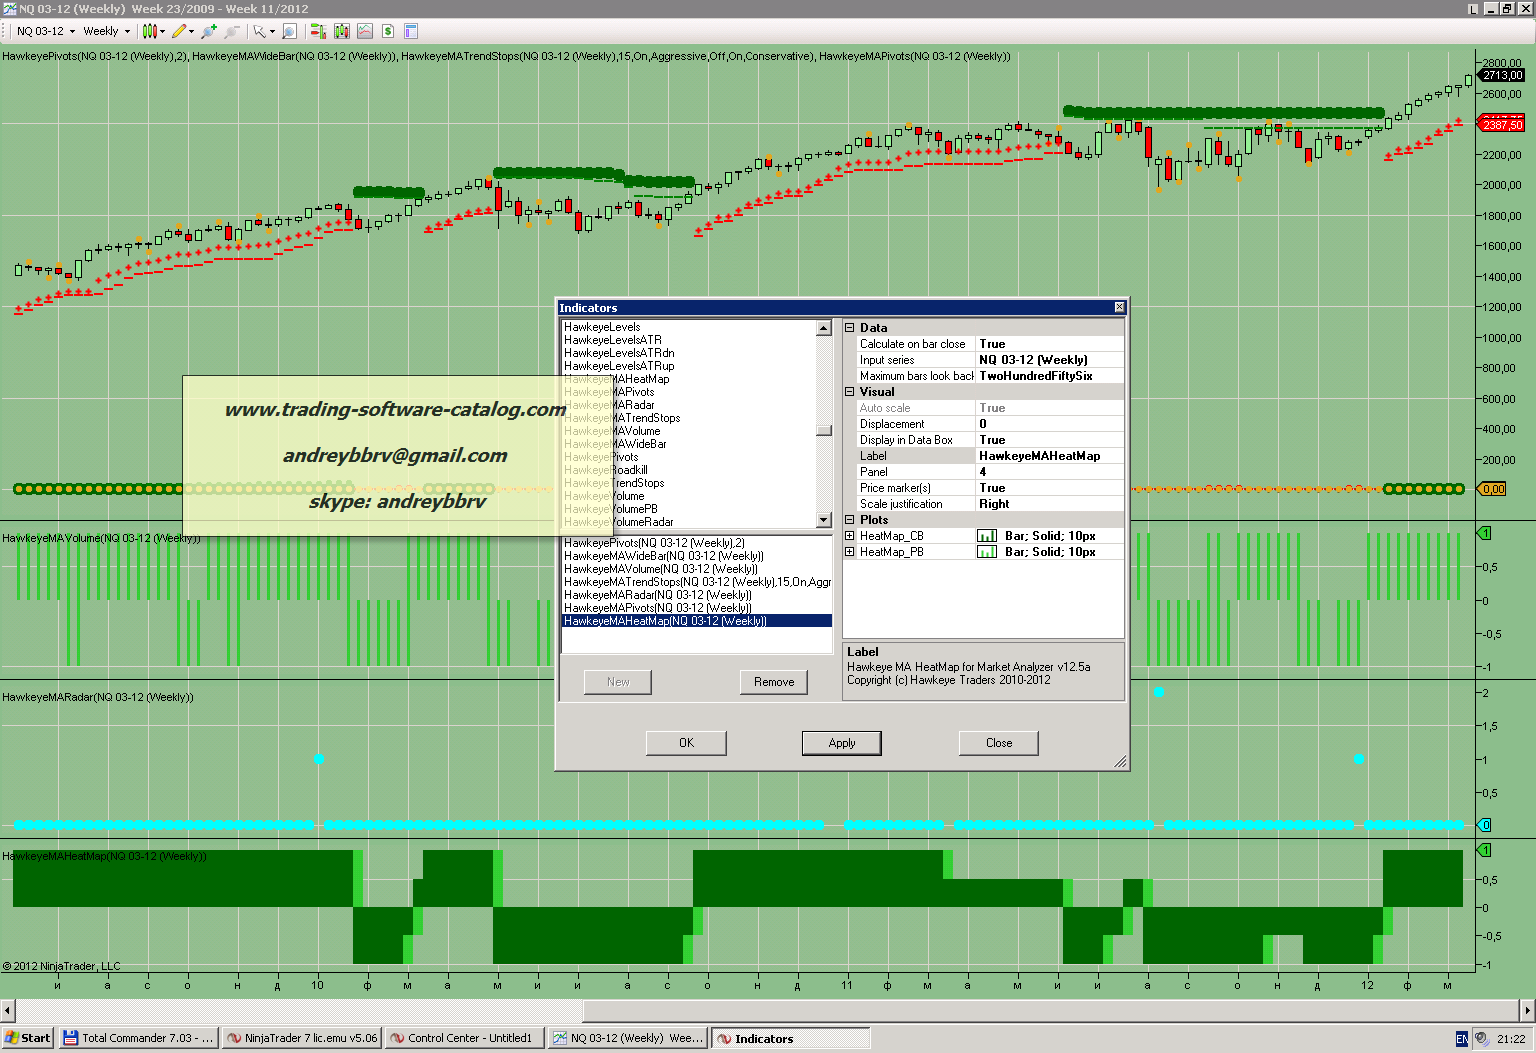Open the candlestick chart style icon

tap(149, 31)
